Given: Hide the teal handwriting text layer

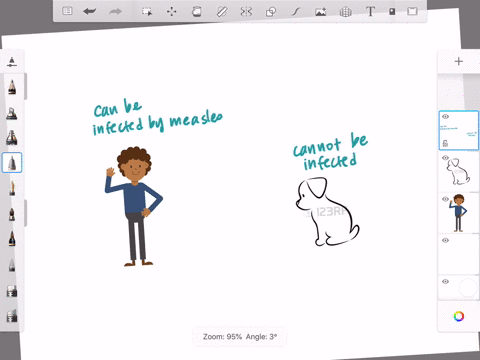Looking at the screenshot, I should point(445,116).
